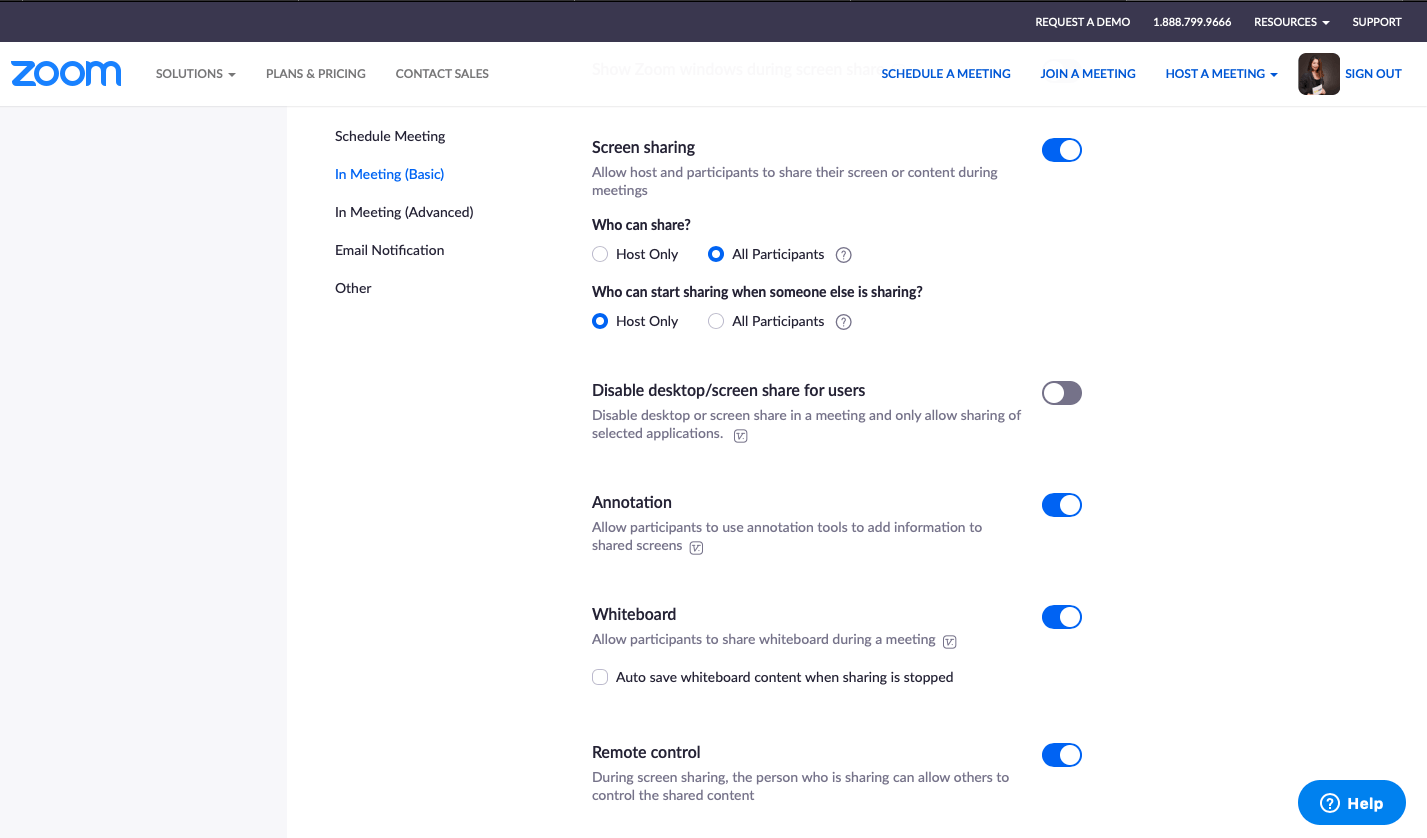
Task: Click the Schedule a Meeting link
Action: coord(945,73)
